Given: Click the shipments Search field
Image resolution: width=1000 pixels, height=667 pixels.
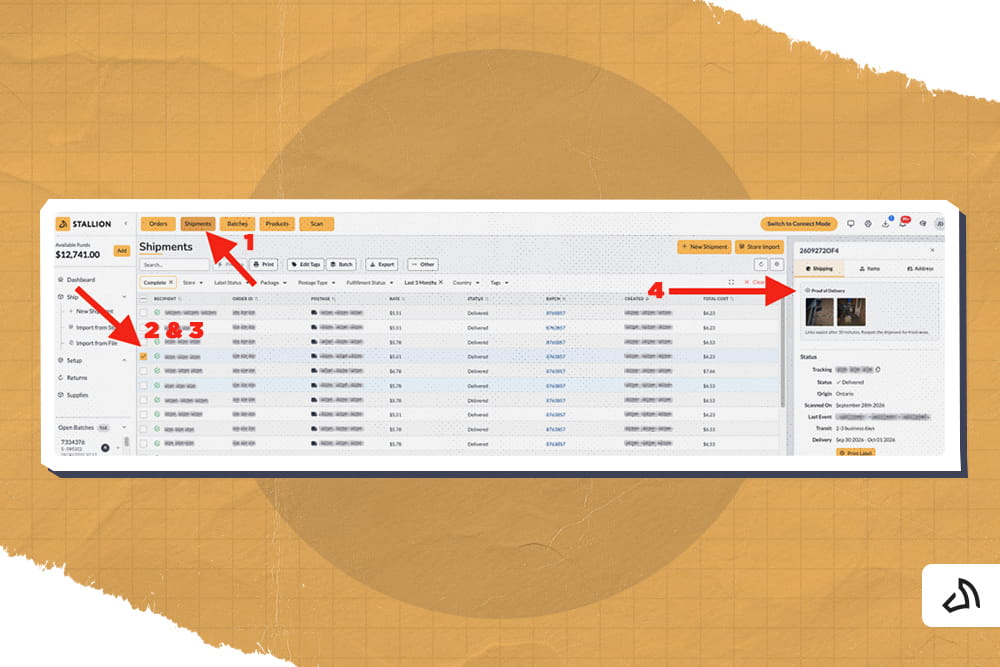Looking at the screenshot, I should (x=174, y=265).
